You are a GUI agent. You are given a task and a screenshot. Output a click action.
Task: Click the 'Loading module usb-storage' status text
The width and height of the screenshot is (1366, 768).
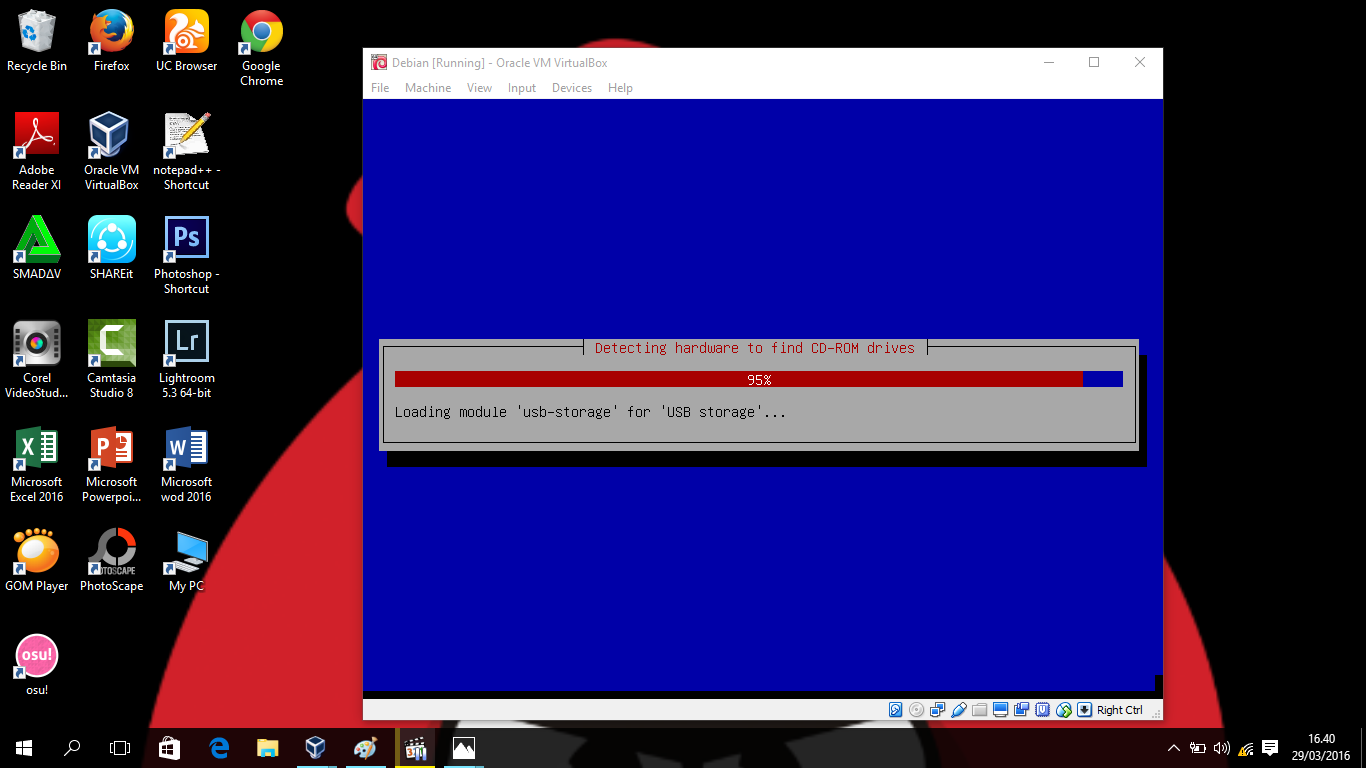(x=590, y=412)
